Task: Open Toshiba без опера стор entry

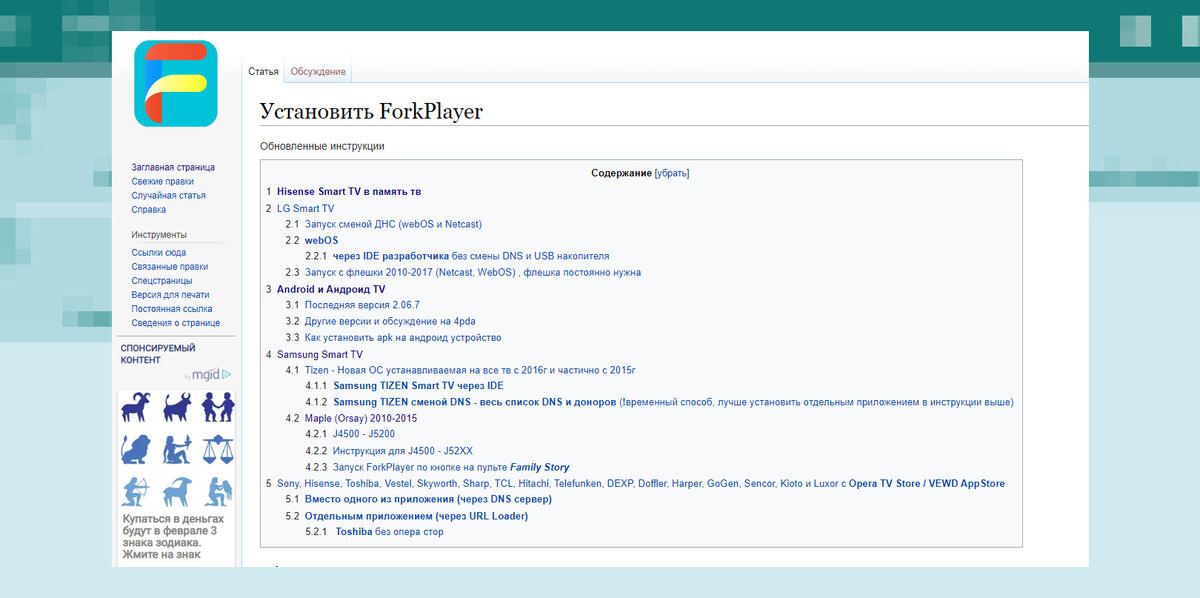Action: pyautogui.click(x=389, y=532)
